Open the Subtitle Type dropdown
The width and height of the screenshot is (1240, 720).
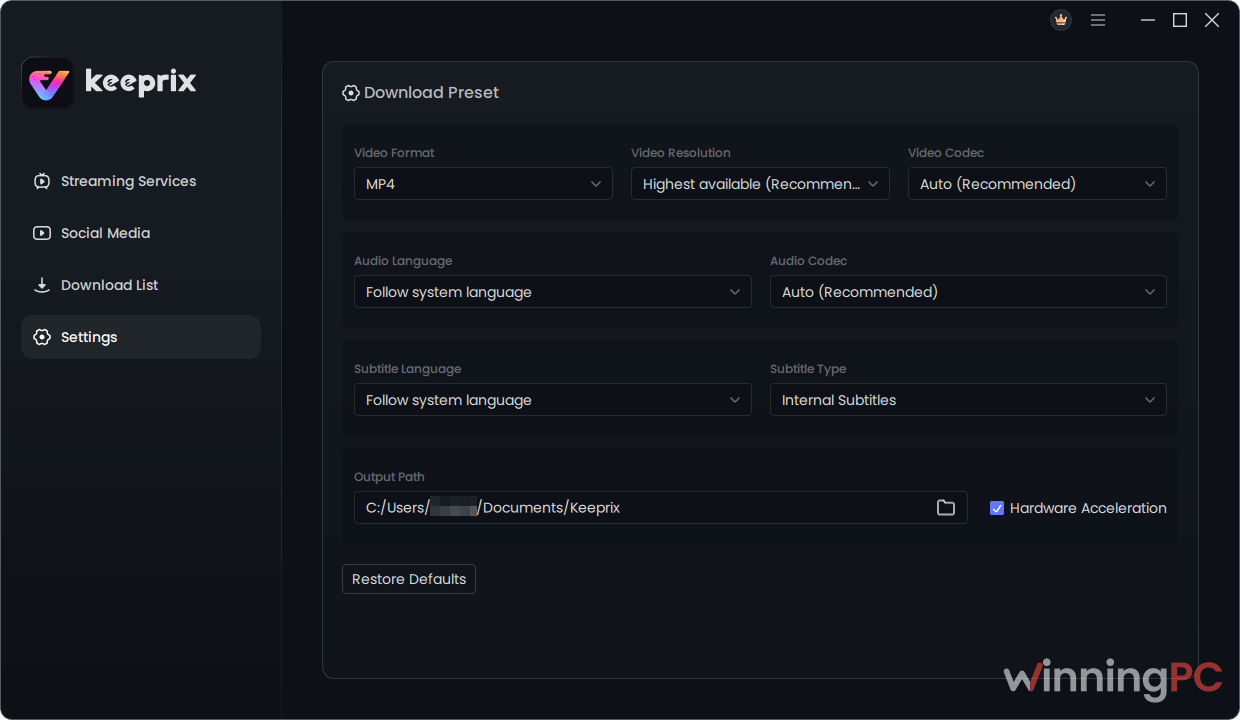click(968, 400)
